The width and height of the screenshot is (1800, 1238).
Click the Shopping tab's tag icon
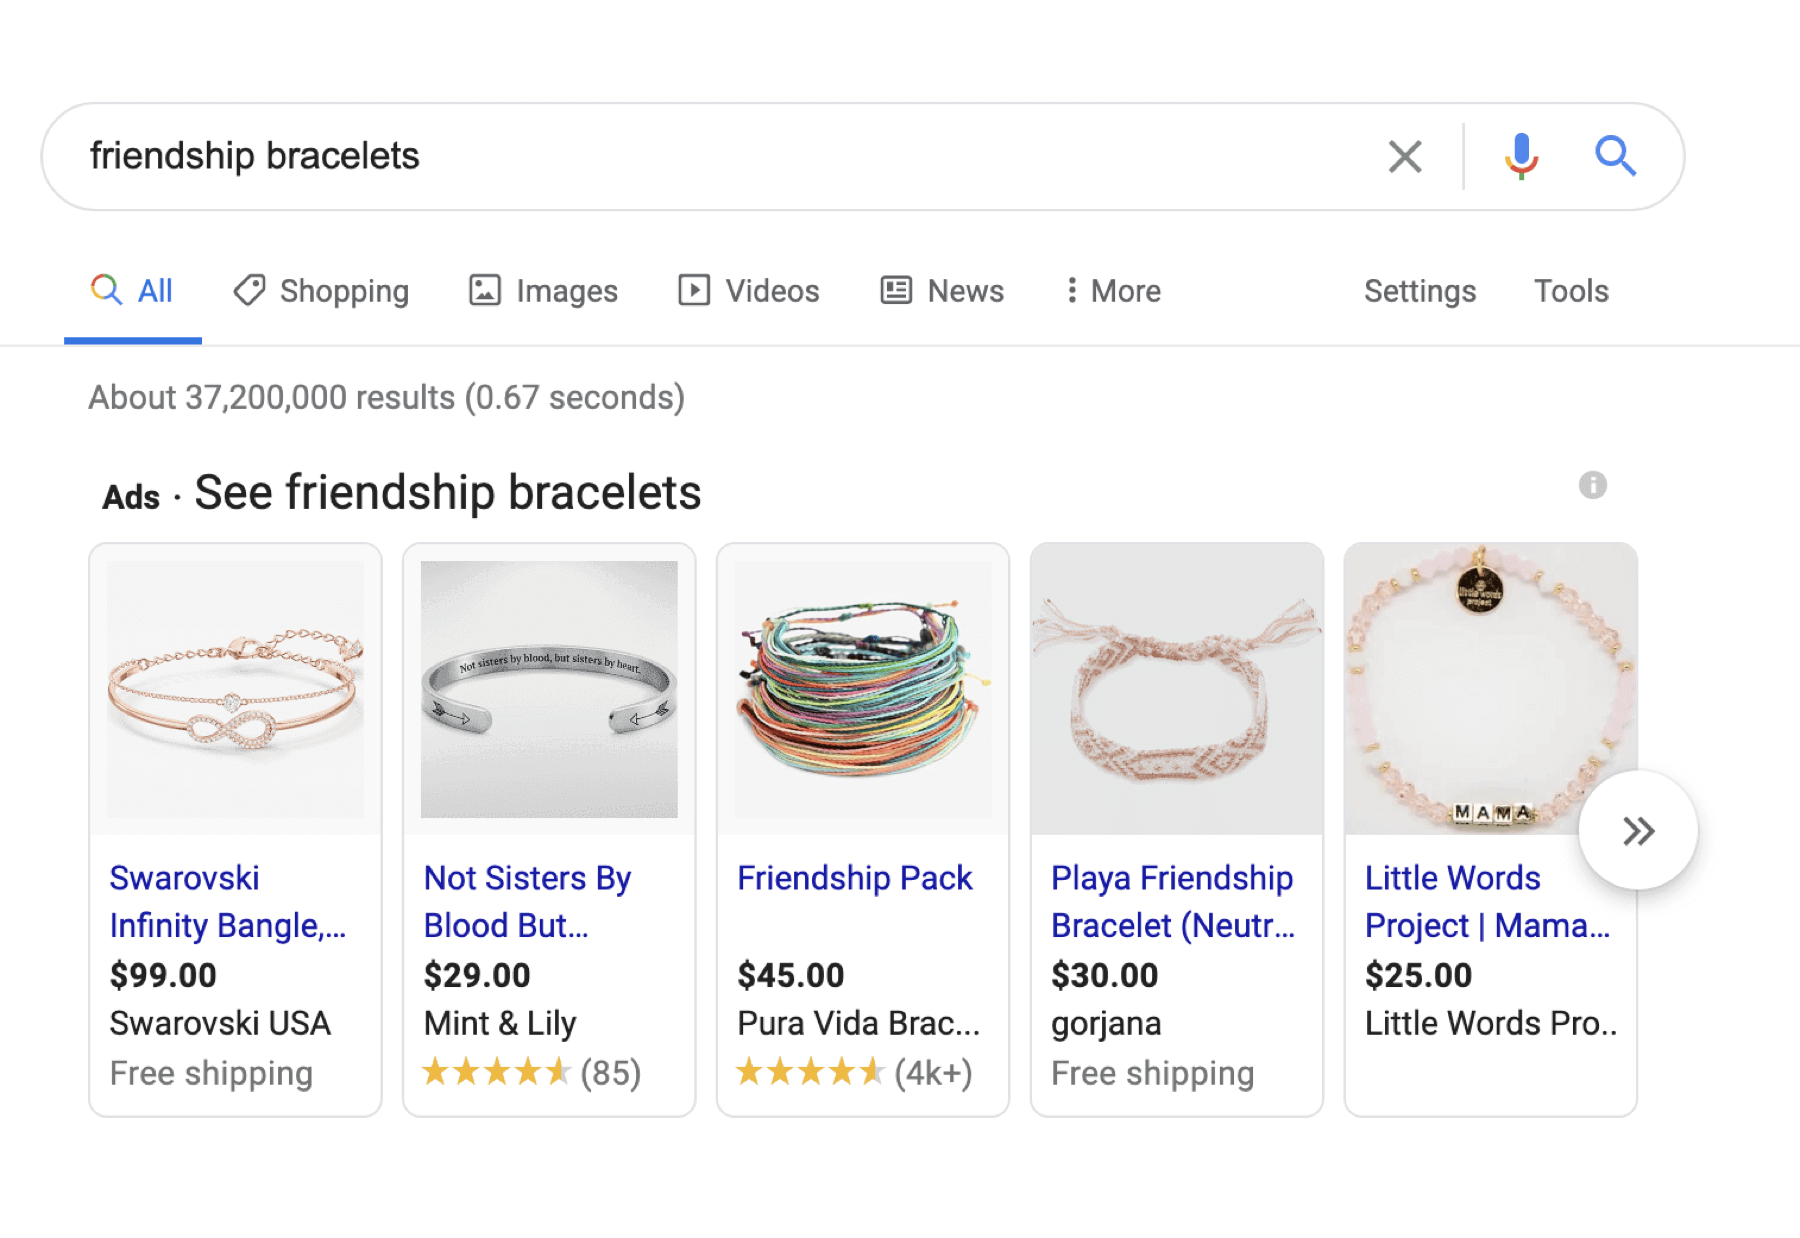(x=248, y=291)
